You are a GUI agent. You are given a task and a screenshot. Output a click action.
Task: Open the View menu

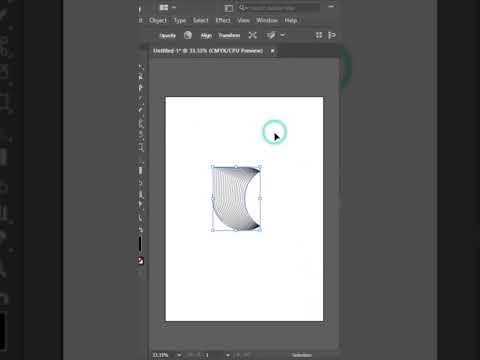(x=244, y=20)
